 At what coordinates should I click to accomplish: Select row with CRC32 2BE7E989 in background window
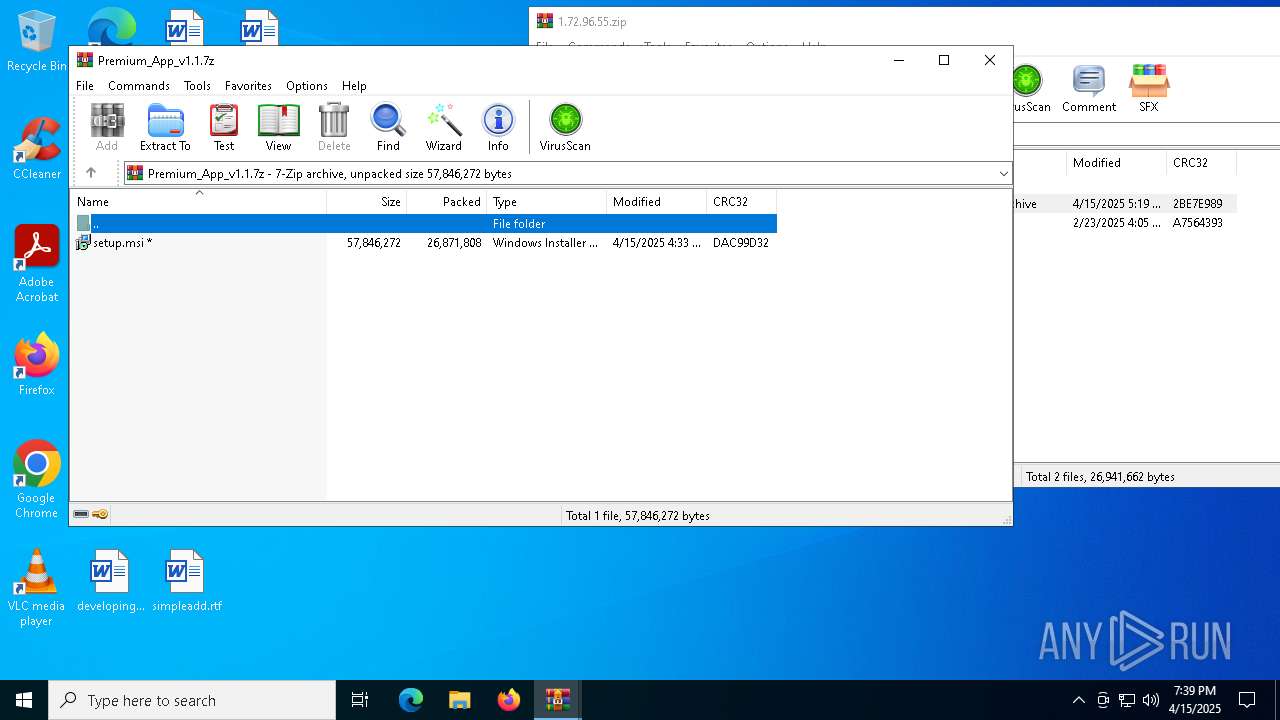(1126, 204)
